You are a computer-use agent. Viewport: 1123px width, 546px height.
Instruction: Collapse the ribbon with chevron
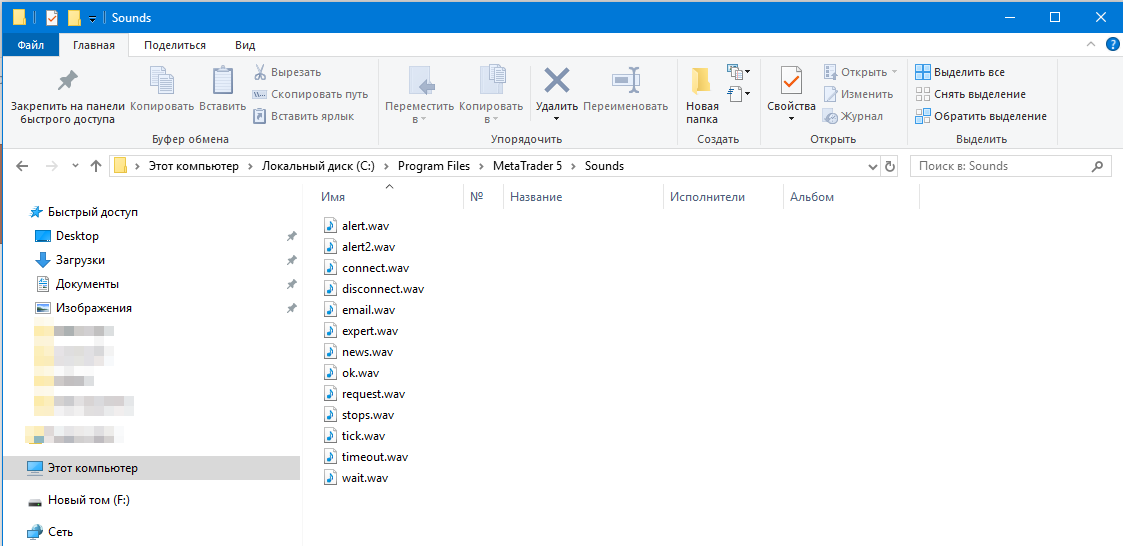coord(1091,44)
